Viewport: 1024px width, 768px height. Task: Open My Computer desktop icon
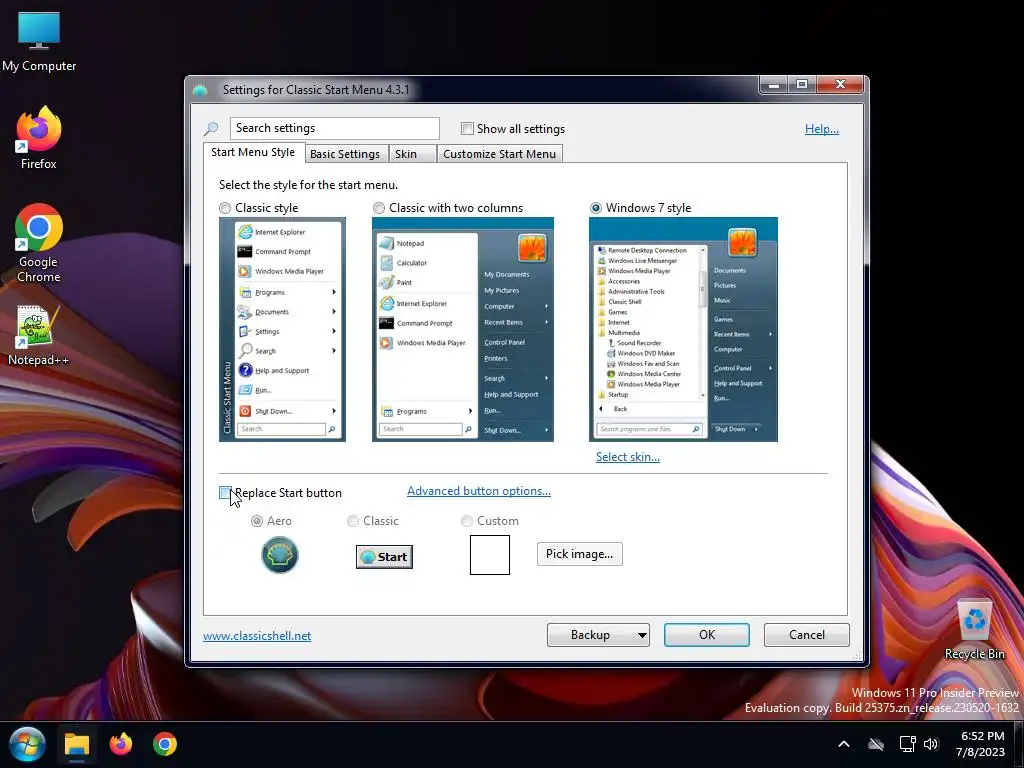[39, 41]
